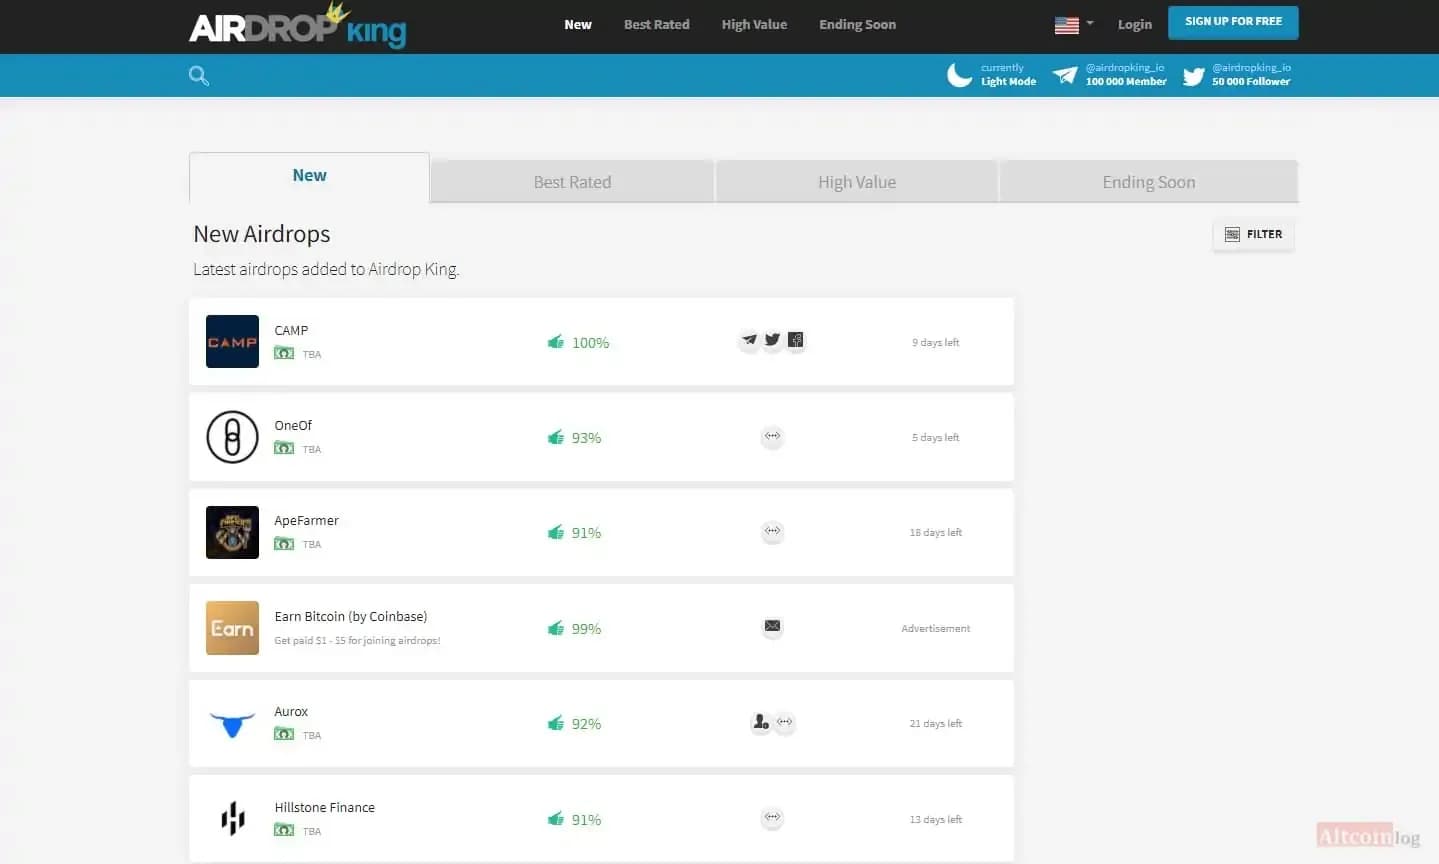Open the ApeFarmer logo thumbnail
Viewport: 1439px width, 864px height.
[232, 532]
